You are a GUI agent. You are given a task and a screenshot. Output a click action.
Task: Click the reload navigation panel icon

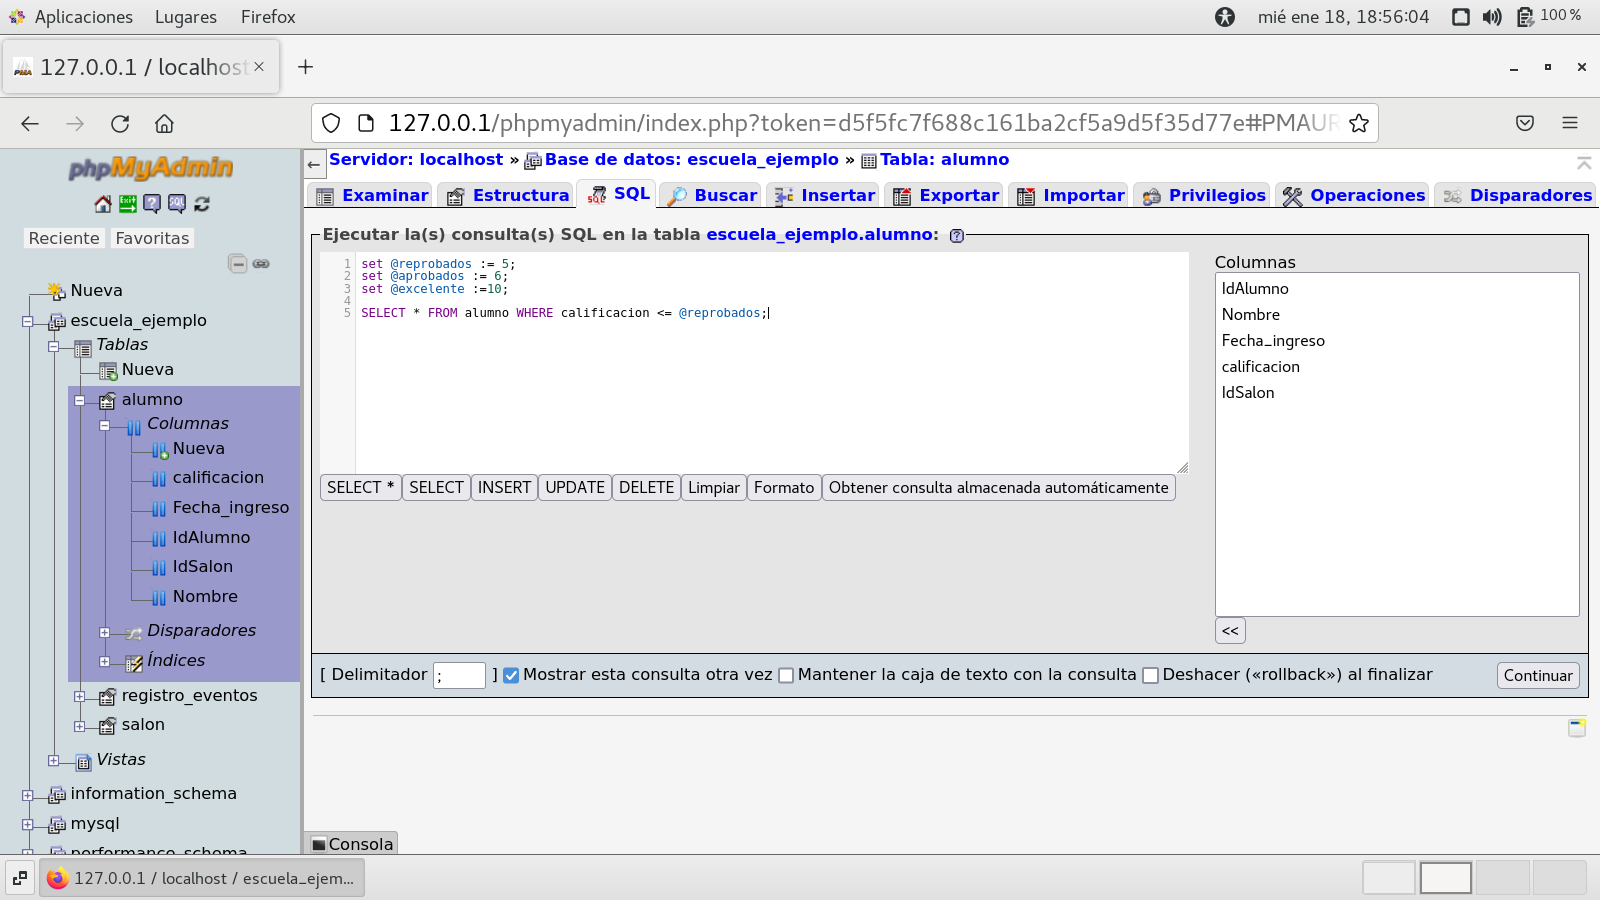202,204
